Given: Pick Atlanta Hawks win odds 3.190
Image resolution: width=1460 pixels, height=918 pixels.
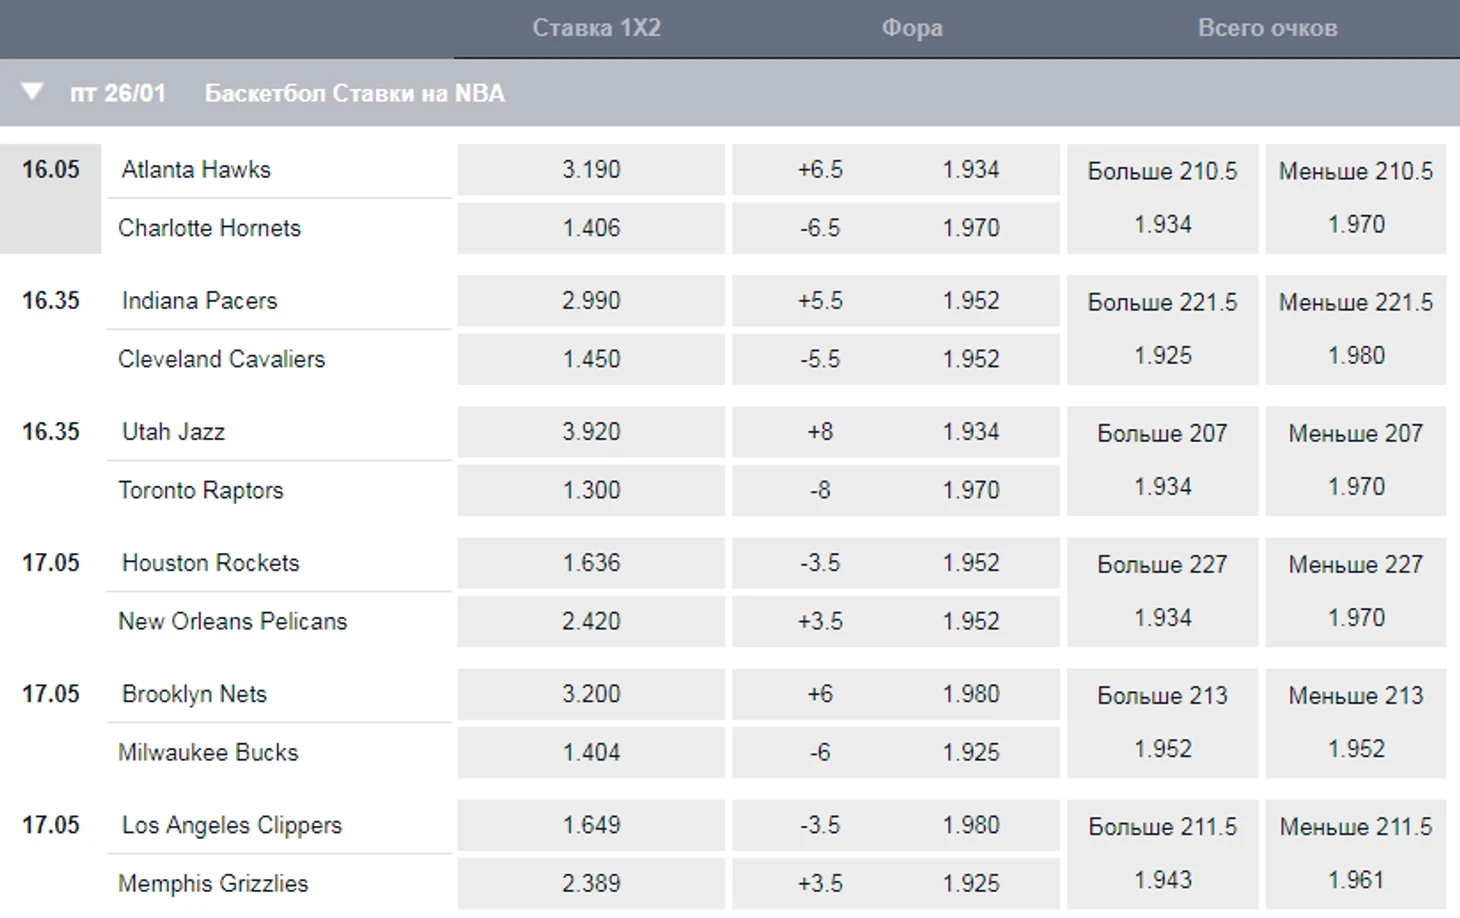Looking at the screenshot, I should click(591, 170).
